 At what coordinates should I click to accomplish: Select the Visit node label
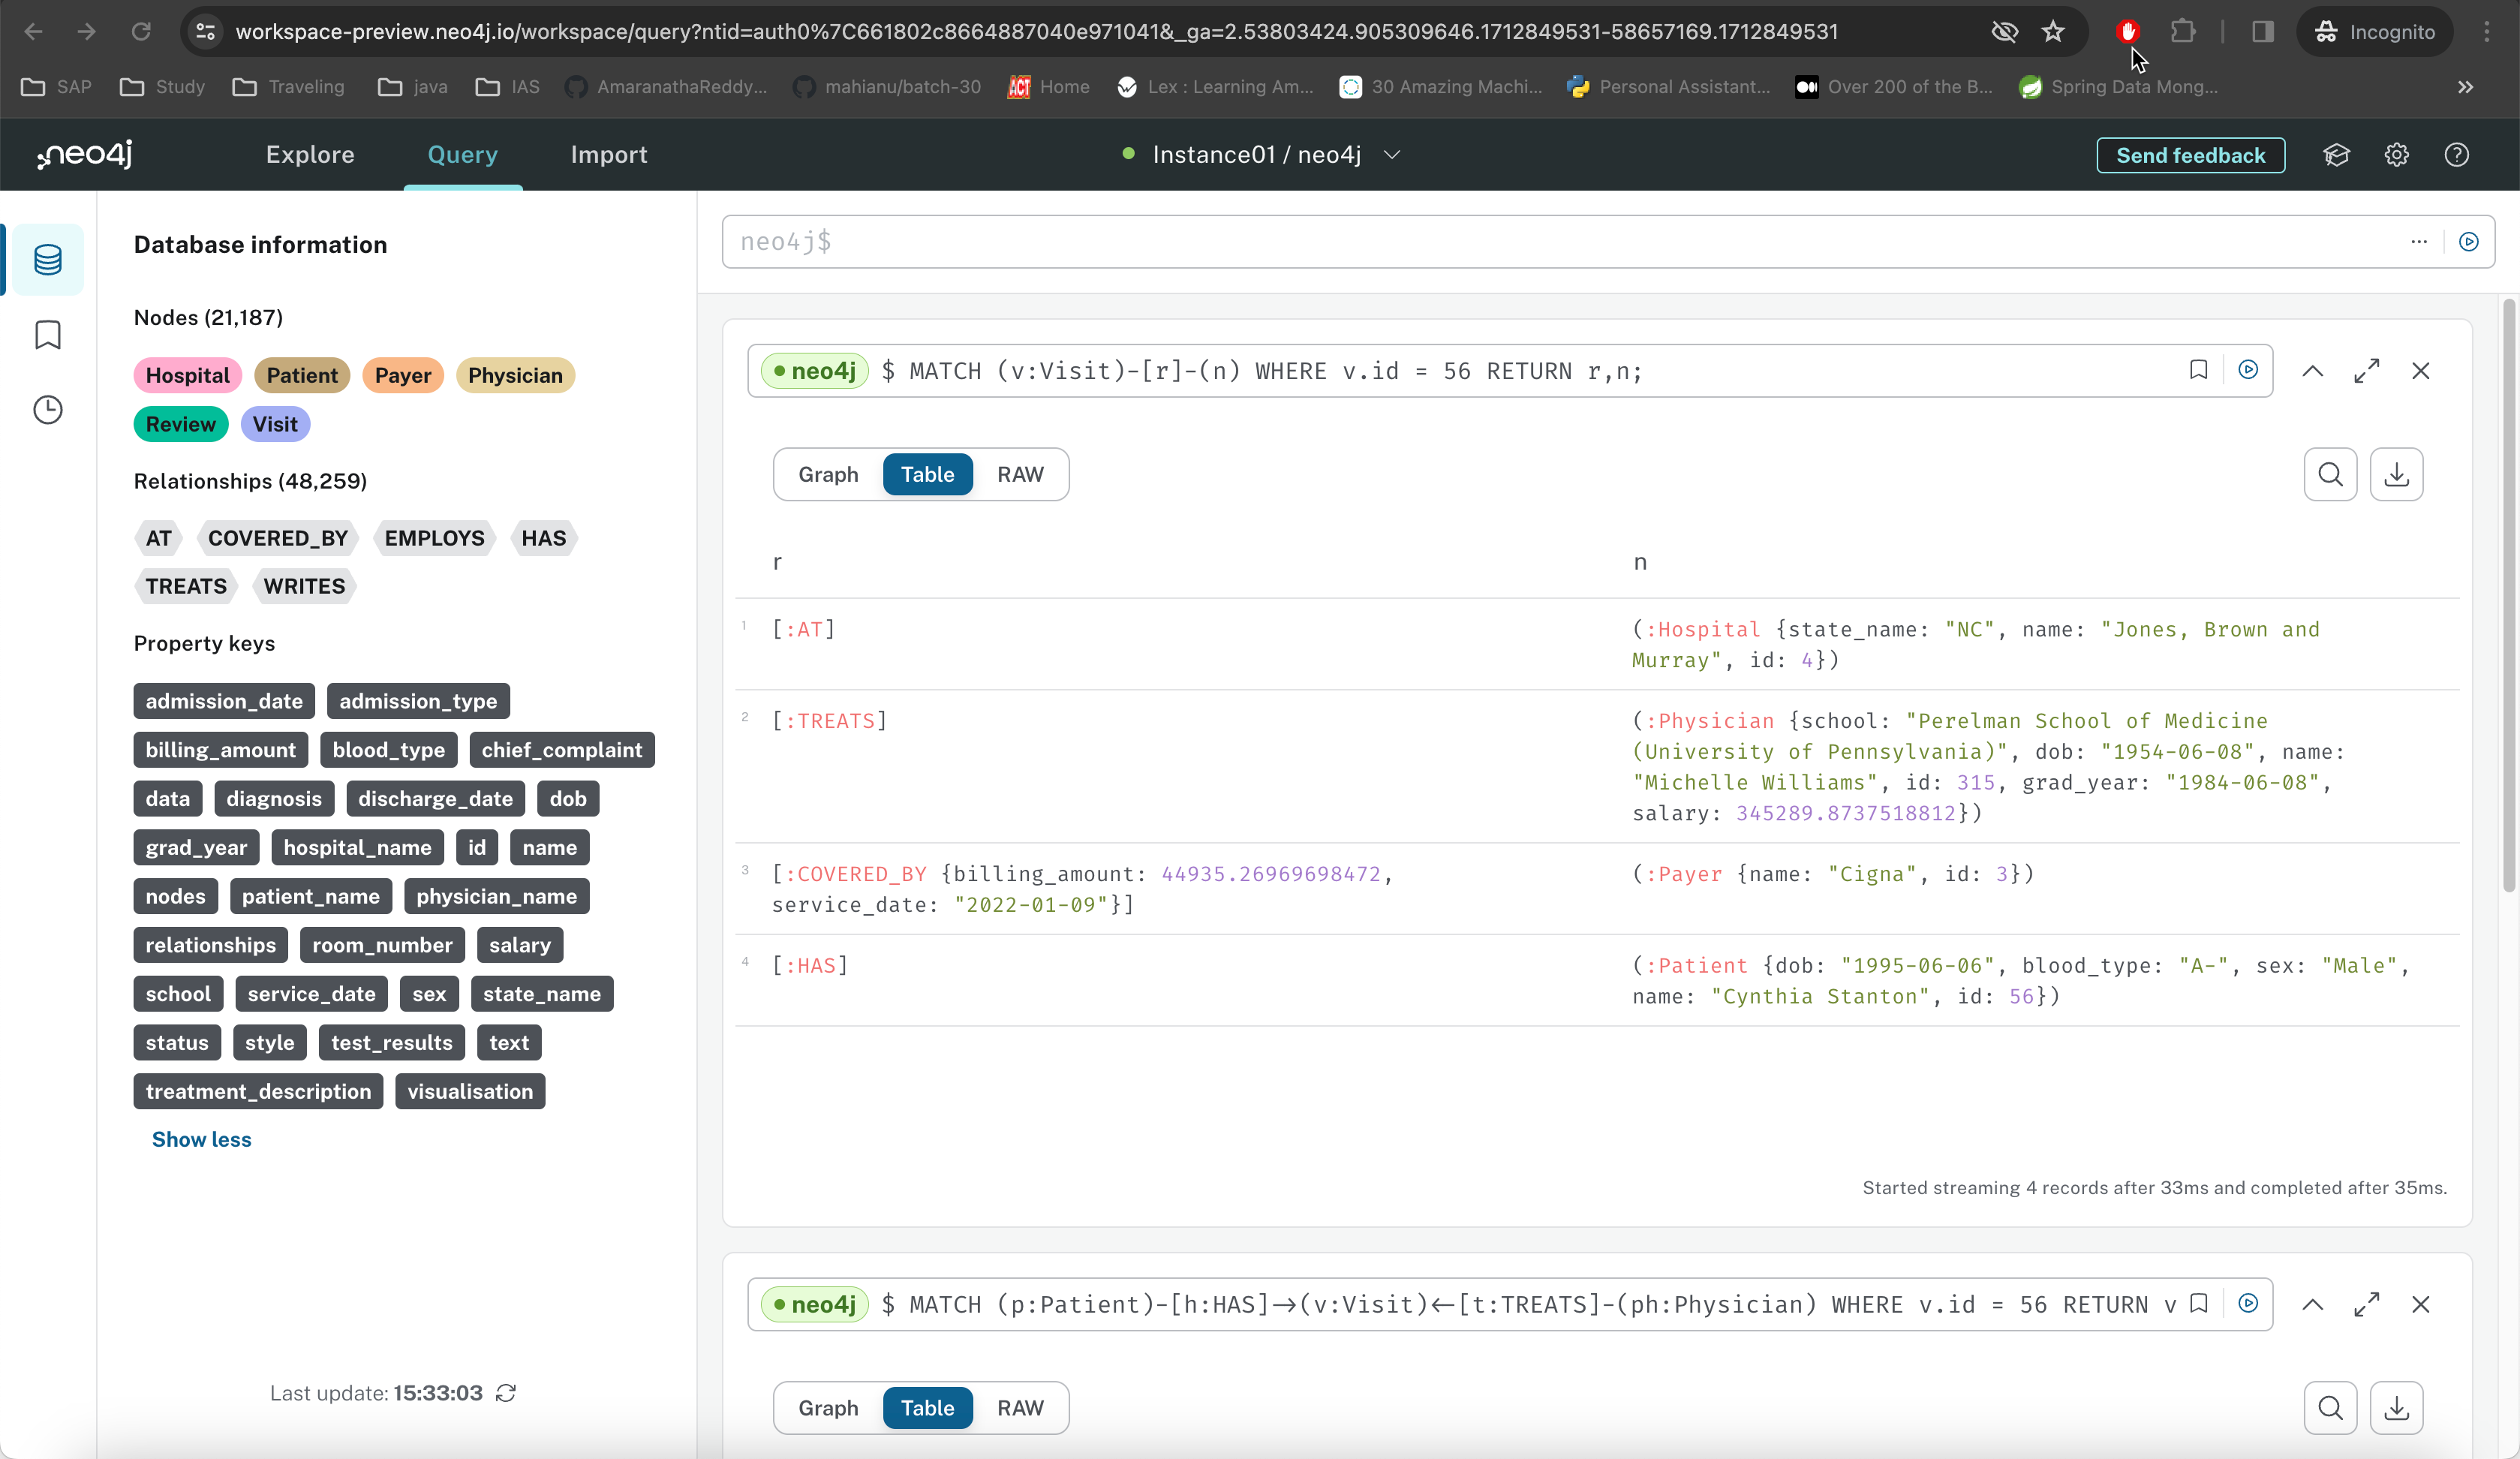tap(275, 424)
